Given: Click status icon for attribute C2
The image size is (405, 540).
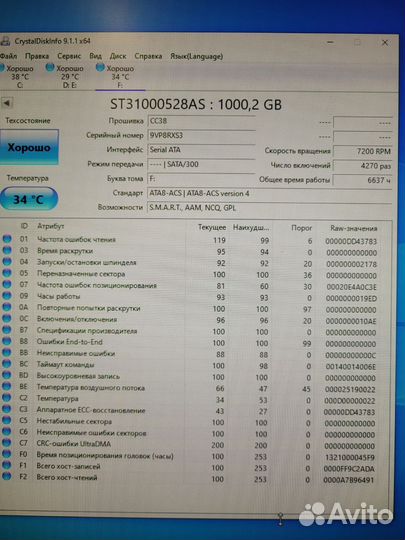Looking at the screenshot, I should (x=7, y=398).
